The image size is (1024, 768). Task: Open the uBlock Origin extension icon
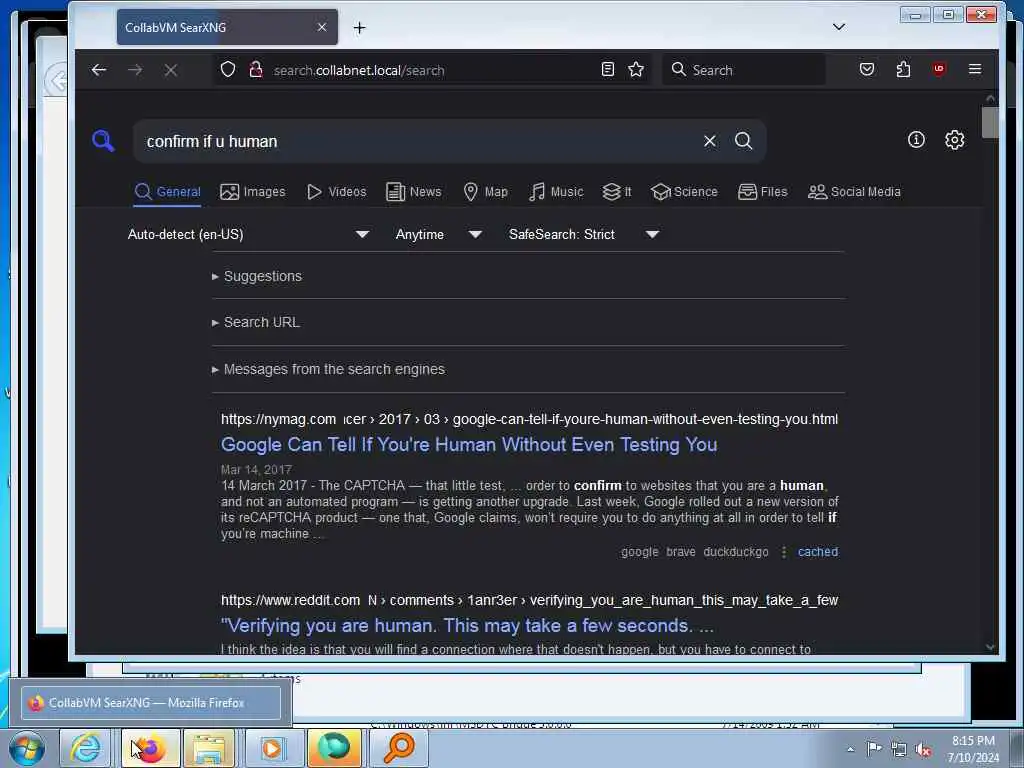939,69
